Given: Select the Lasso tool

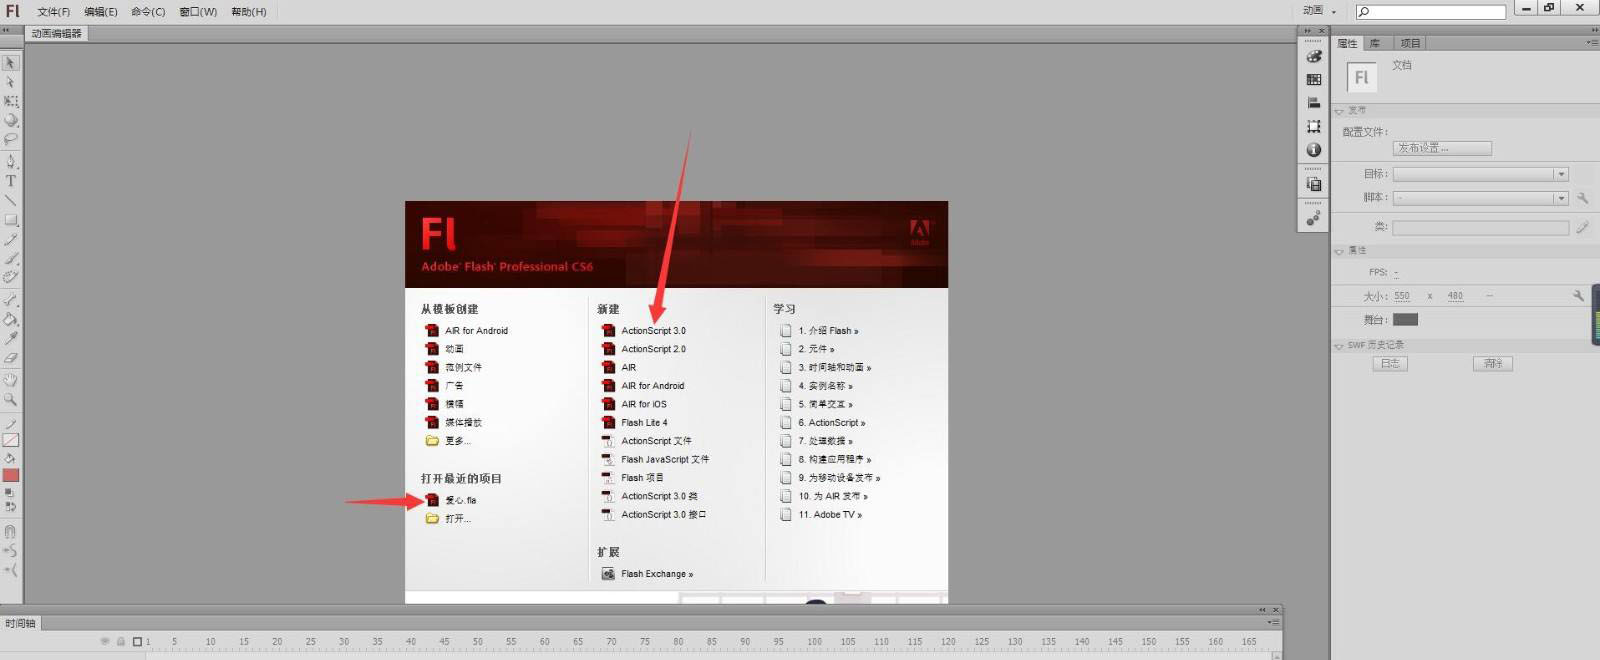Looking at the screenshot, I should [x=10, y=139].
